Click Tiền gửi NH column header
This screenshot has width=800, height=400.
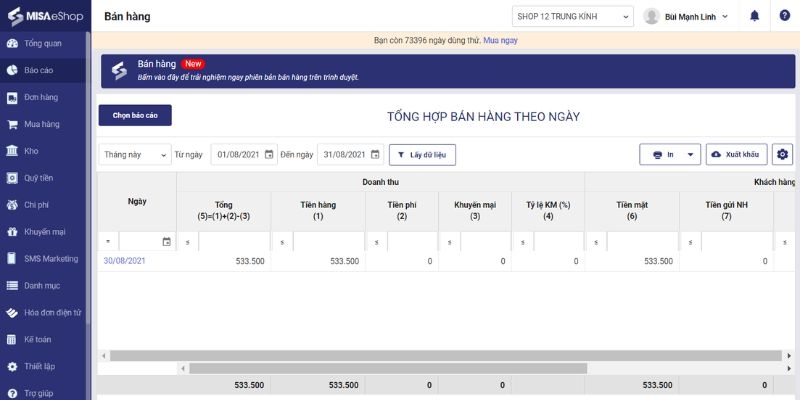pos(727,211)
